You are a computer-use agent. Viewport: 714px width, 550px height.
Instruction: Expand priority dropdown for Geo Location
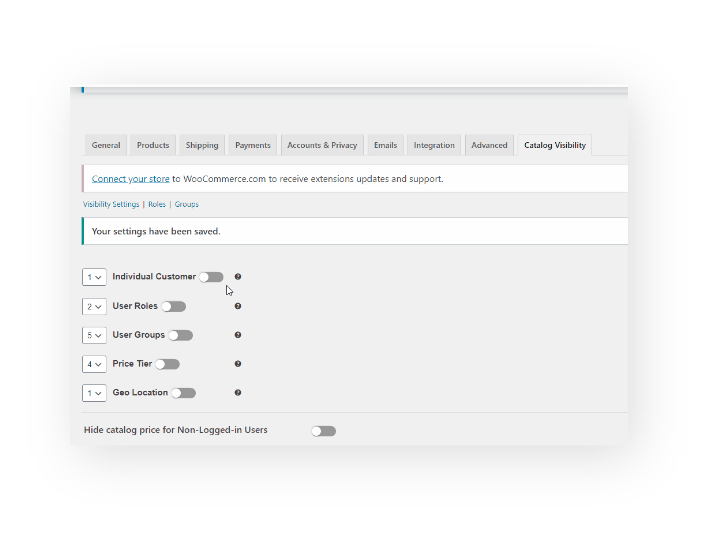point(94,393)
